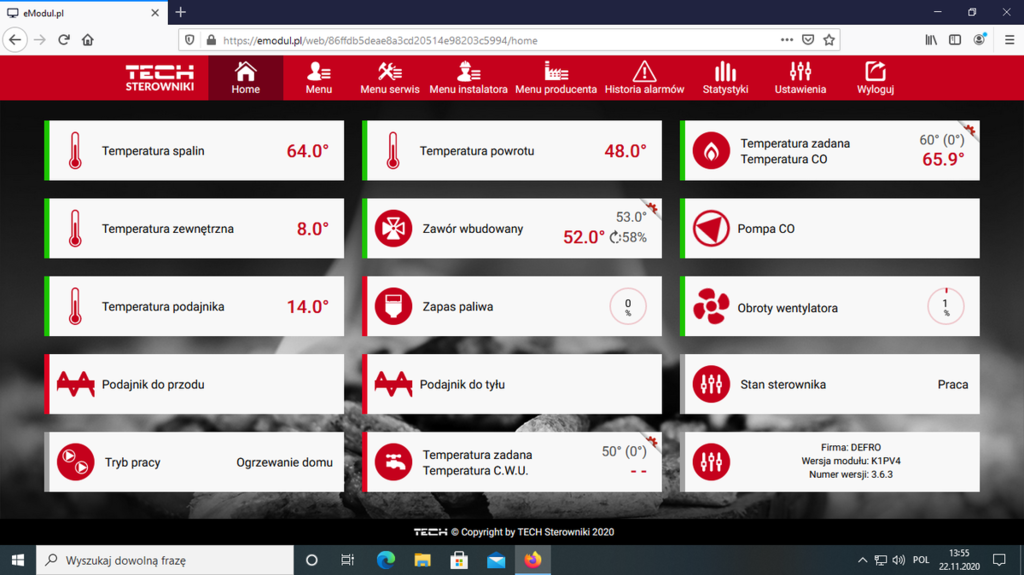Click the Podajnik do przodu feeder icon
Image resolution: width=1024 pixels, height=575 pixels.
tap(75, 384)
